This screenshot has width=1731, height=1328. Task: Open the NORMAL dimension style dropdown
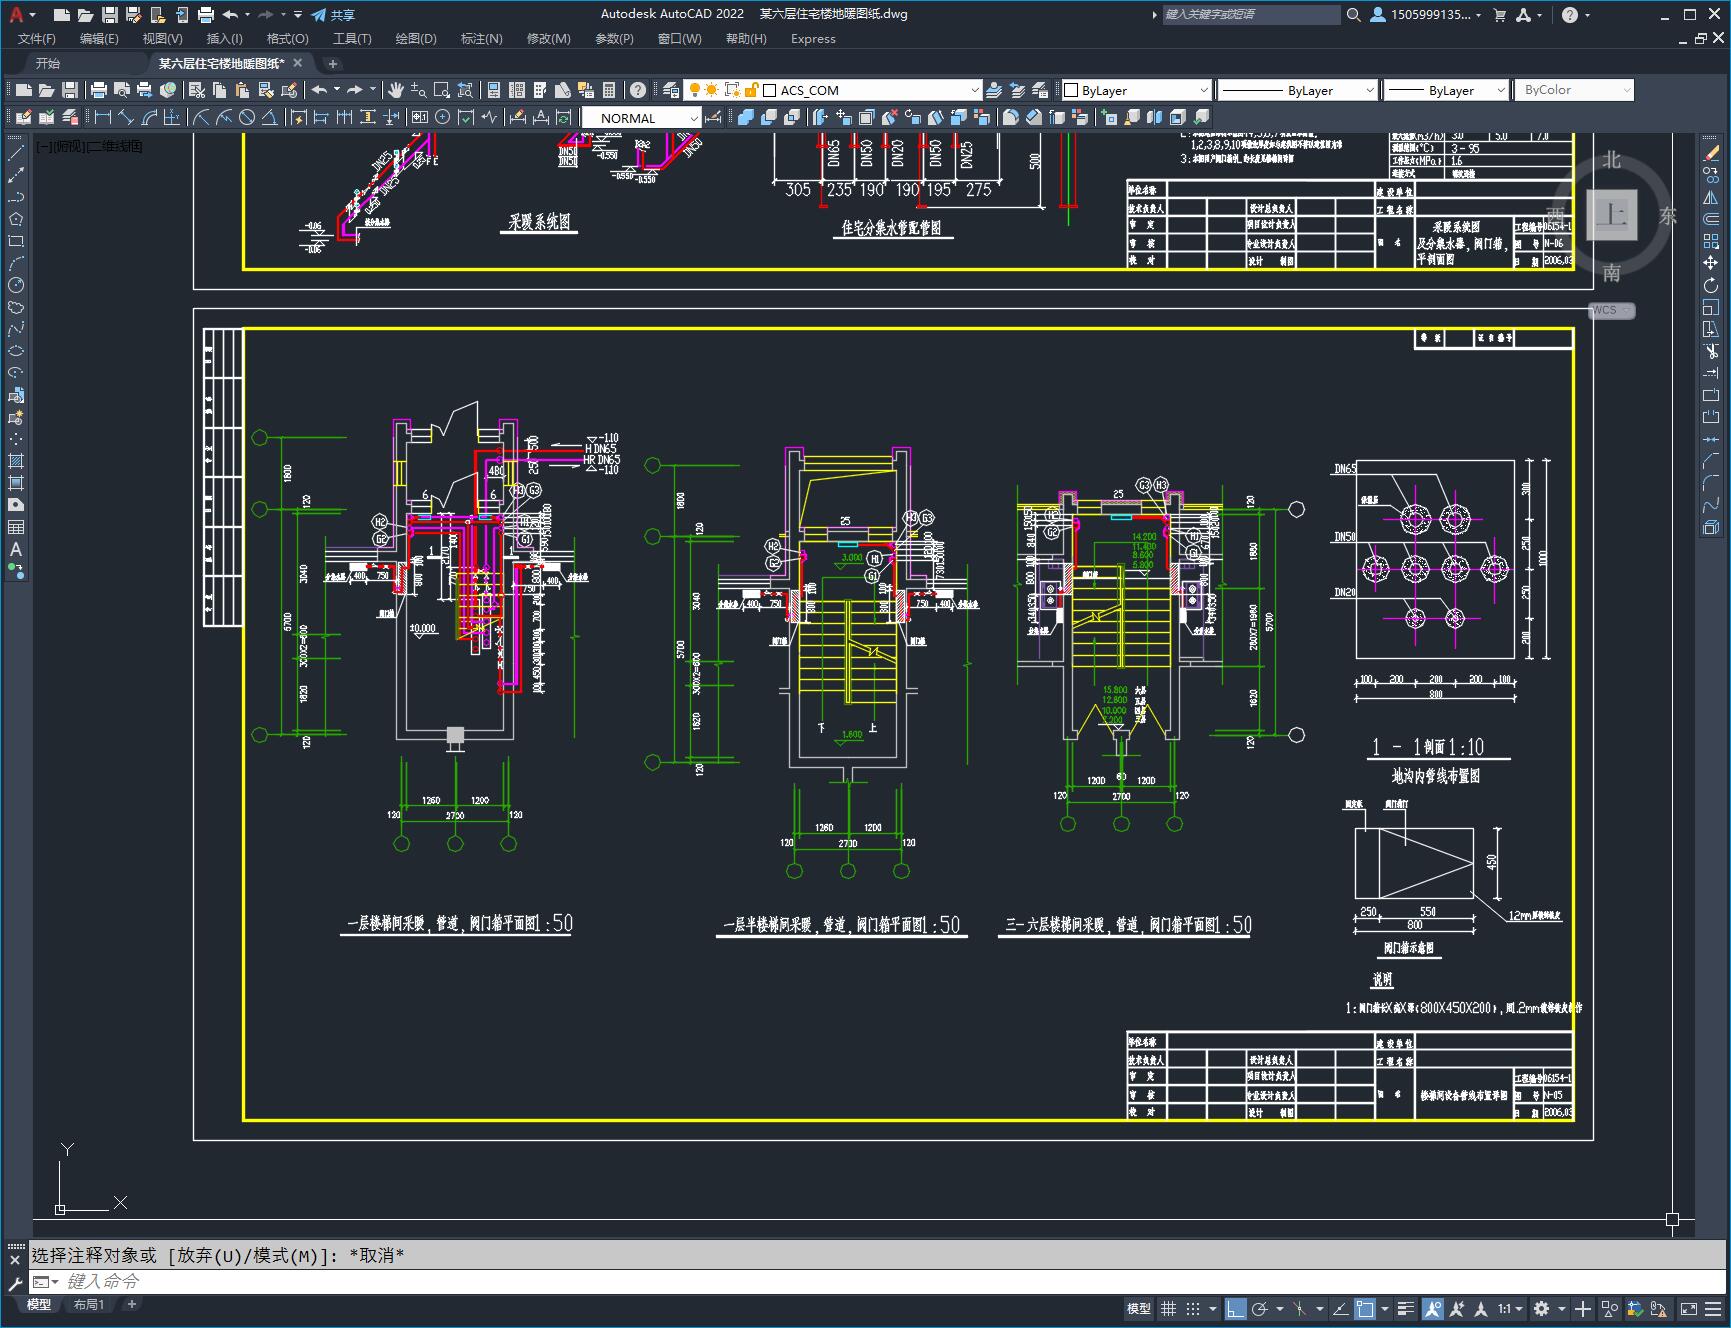693,118
